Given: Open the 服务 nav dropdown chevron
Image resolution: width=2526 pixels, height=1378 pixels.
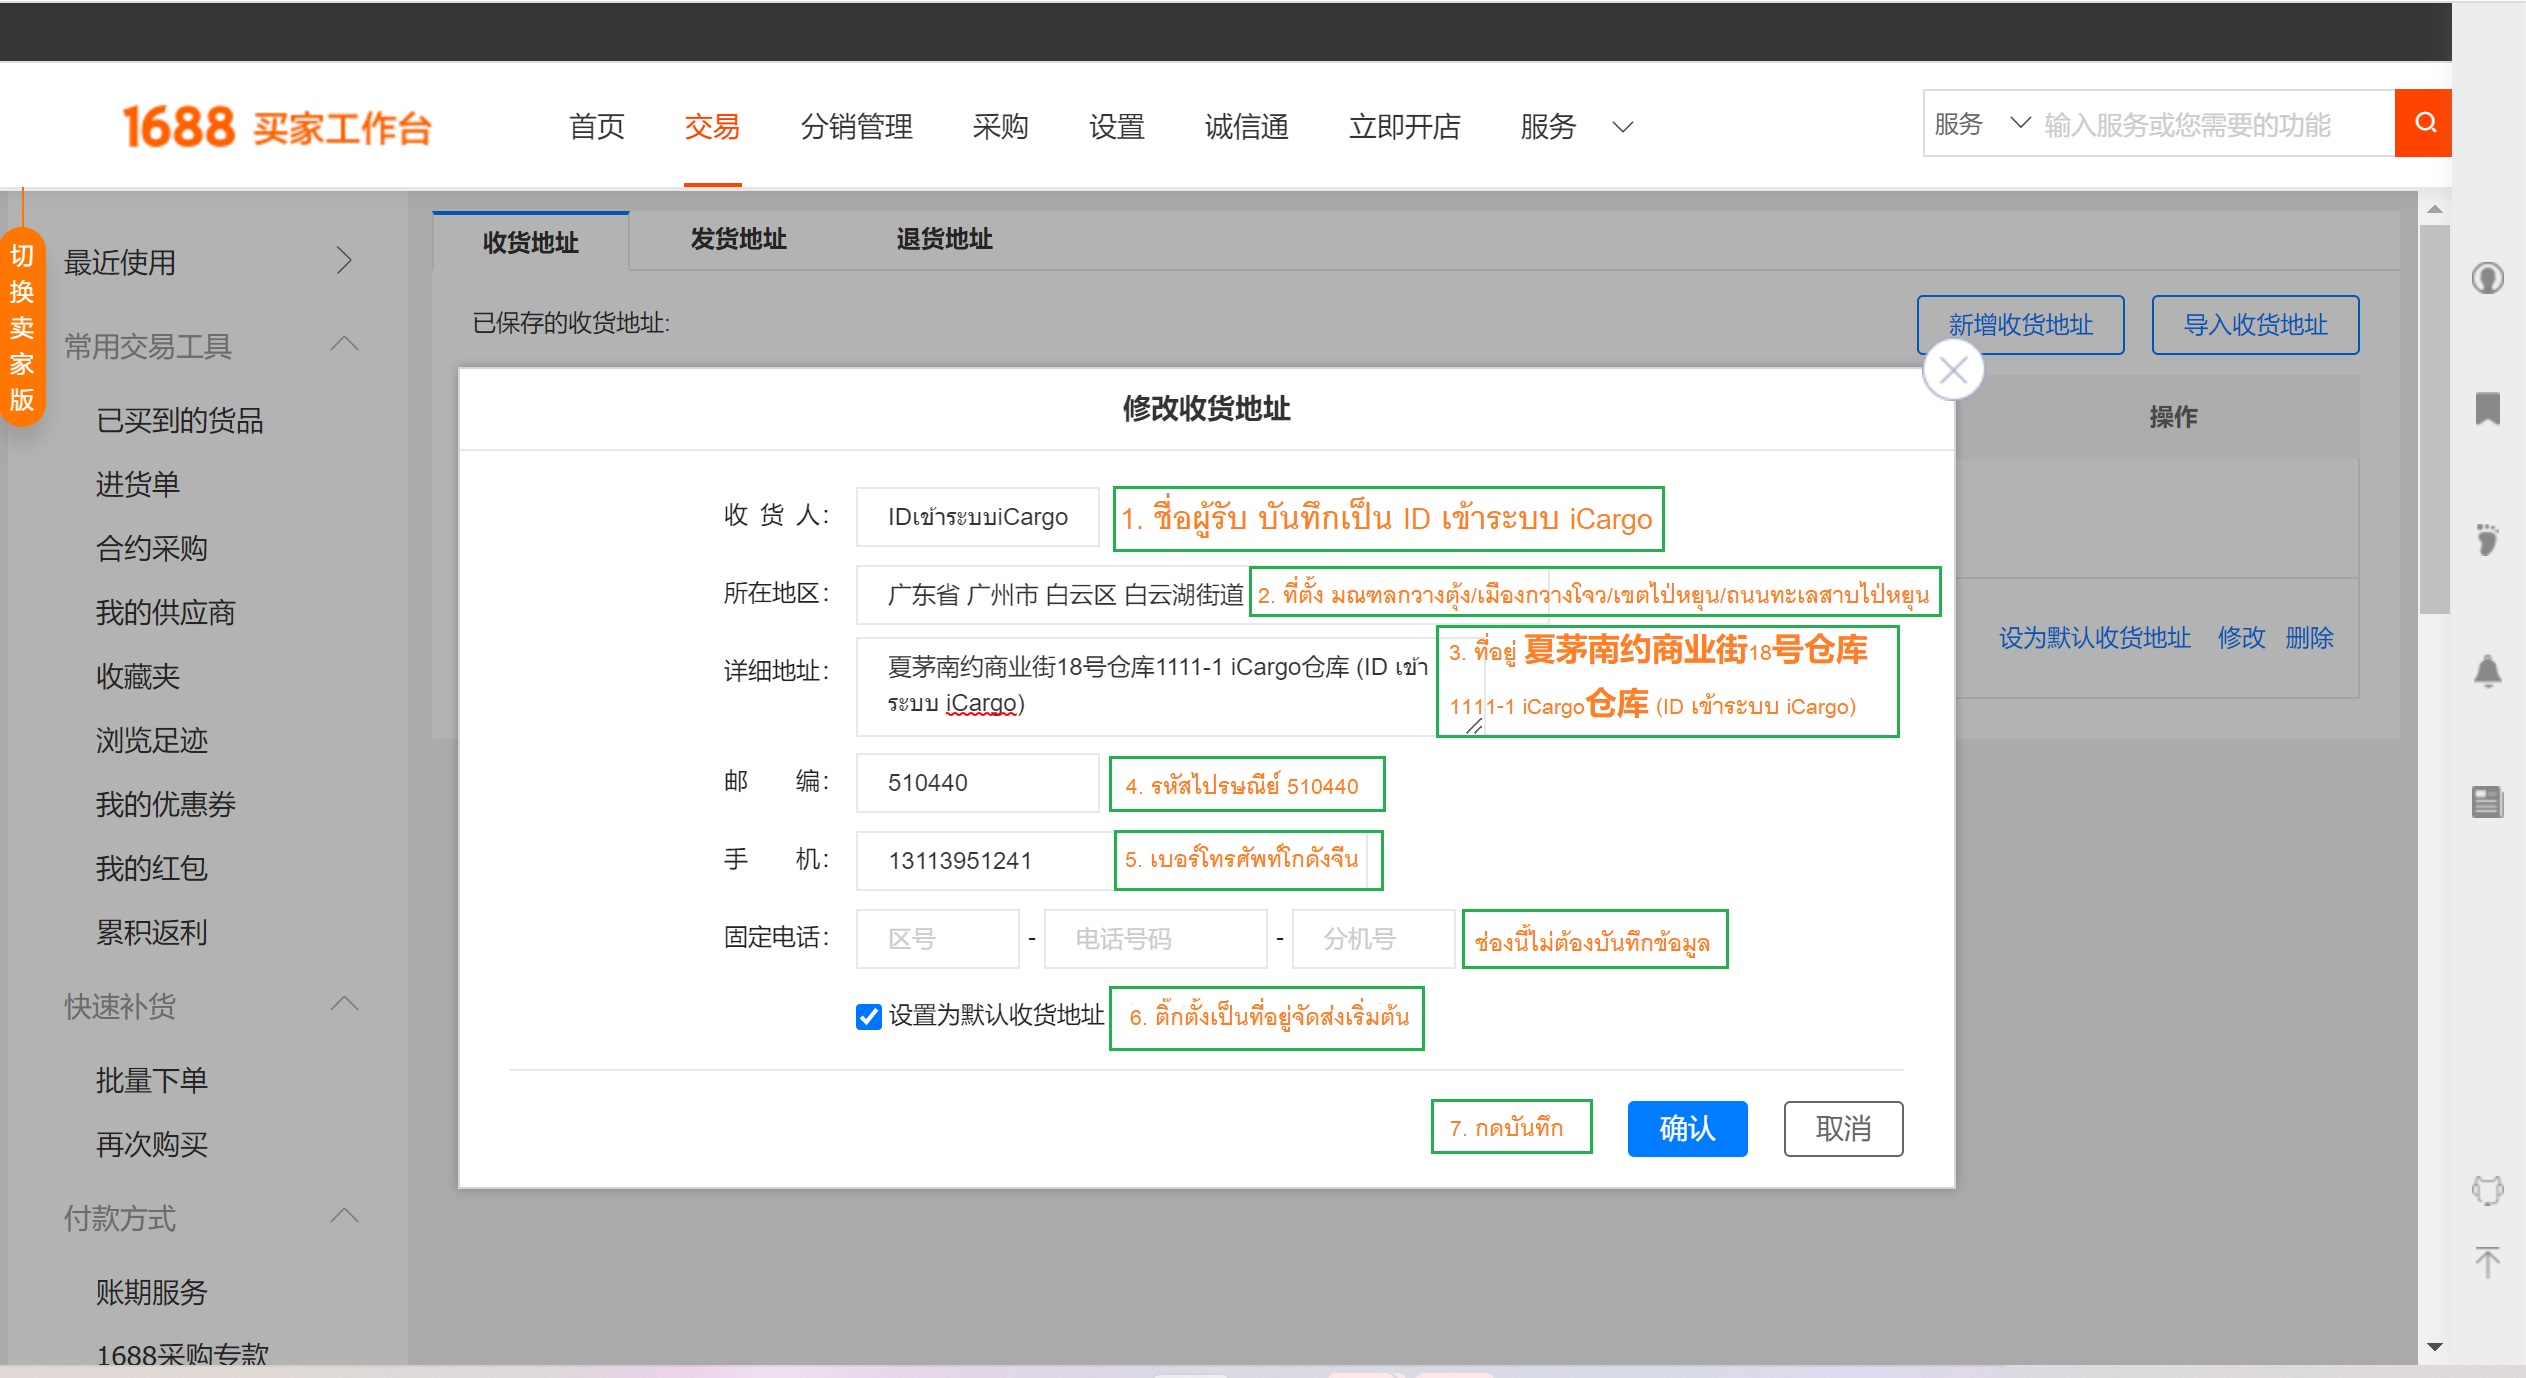Looking at the screenshot, I should pos(1623,127).
